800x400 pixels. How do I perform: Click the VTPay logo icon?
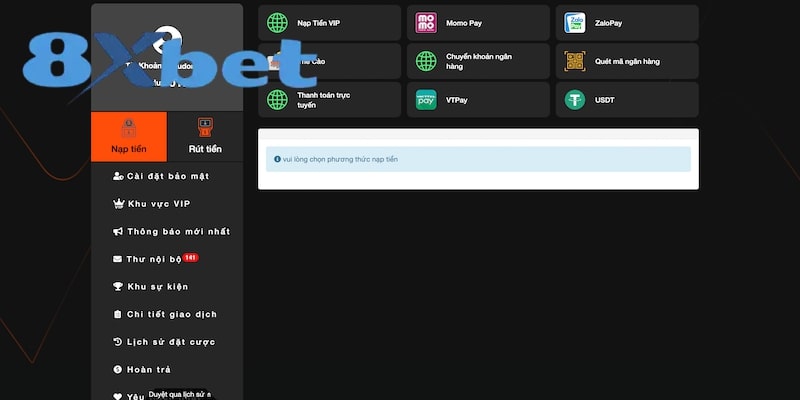[x=426, y=99]
